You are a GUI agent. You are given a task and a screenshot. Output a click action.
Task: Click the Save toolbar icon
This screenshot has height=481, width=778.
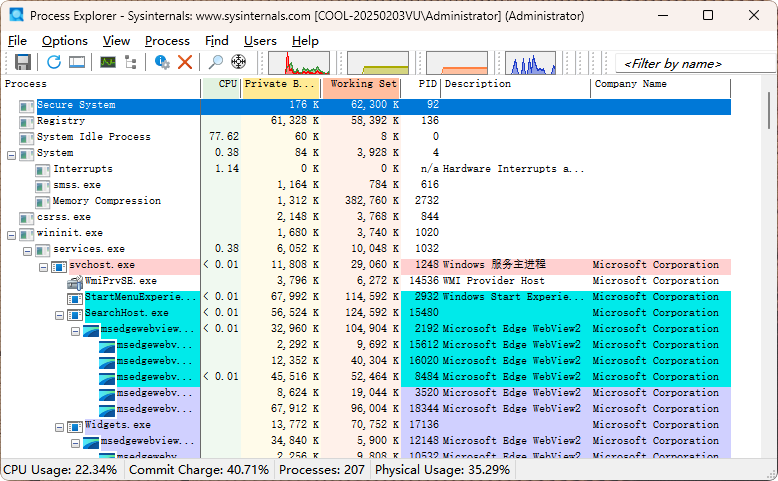click(x=22, y=62)
